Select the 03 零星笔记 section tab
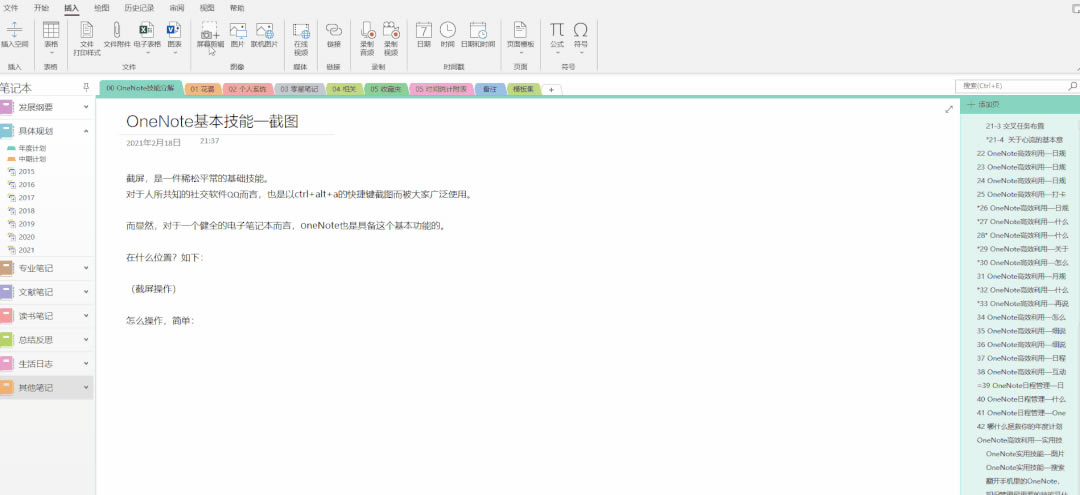The width and height of the screenshot is (1080, 495). point(299,89)
